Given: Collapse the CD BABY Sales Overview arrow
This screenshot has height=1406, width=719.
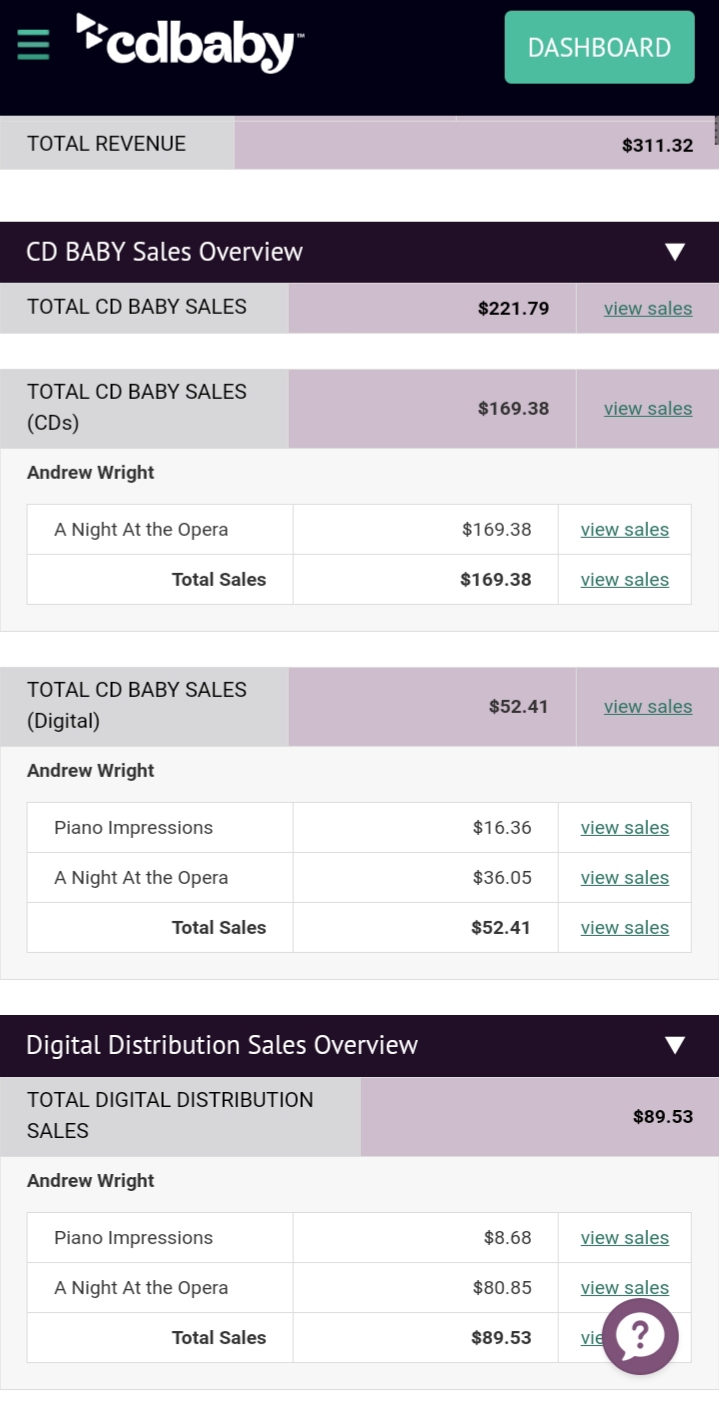Looking at the screenshot, I should point(675,252).
